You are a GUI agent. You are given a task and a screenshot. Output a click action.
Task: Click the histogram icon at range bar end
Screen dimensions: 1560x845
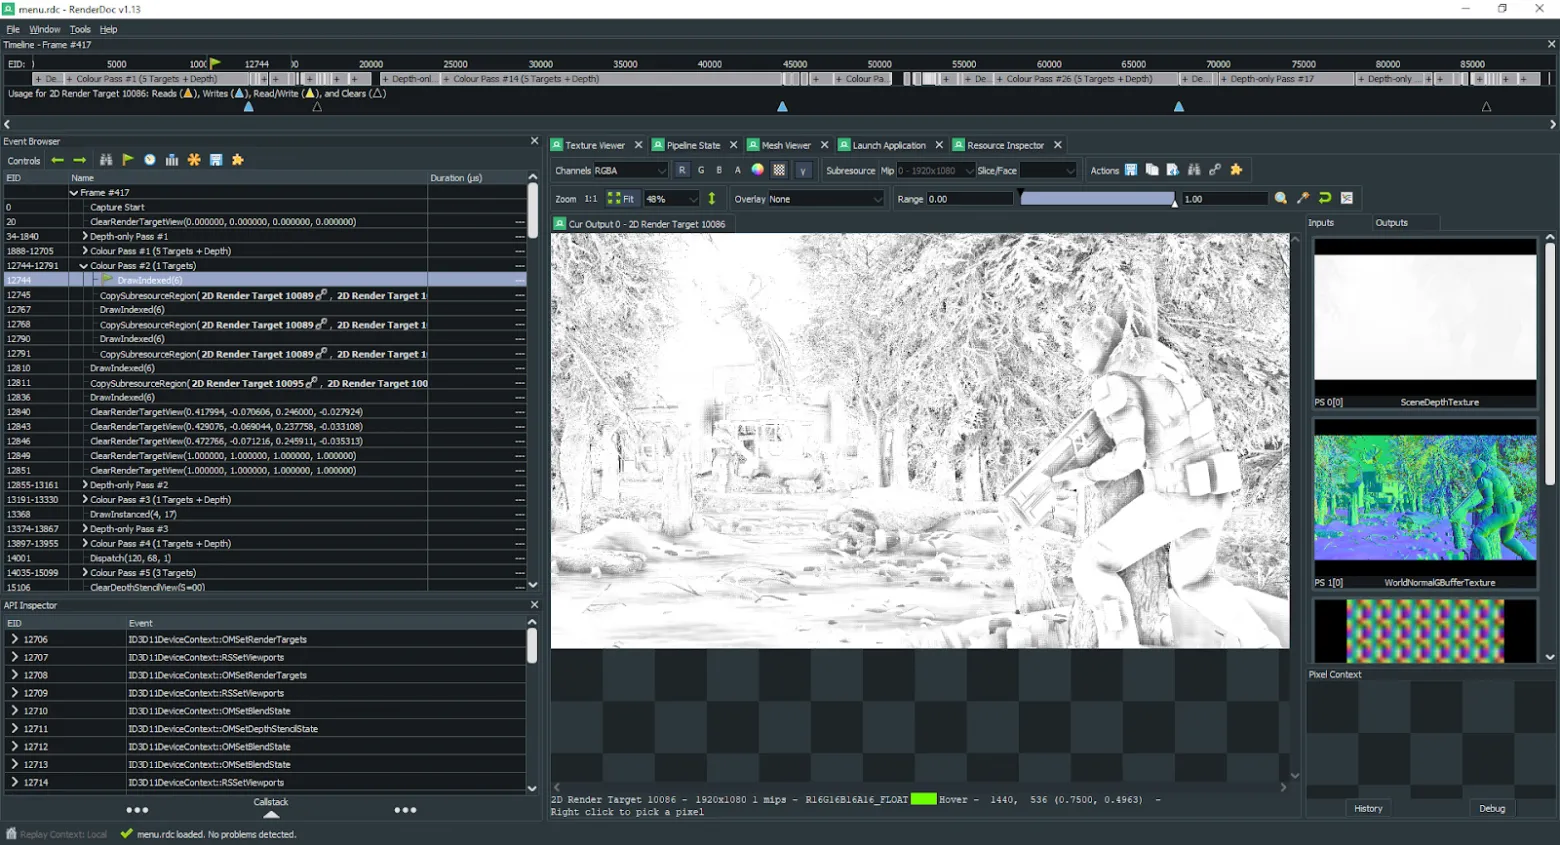point(1347,198)
